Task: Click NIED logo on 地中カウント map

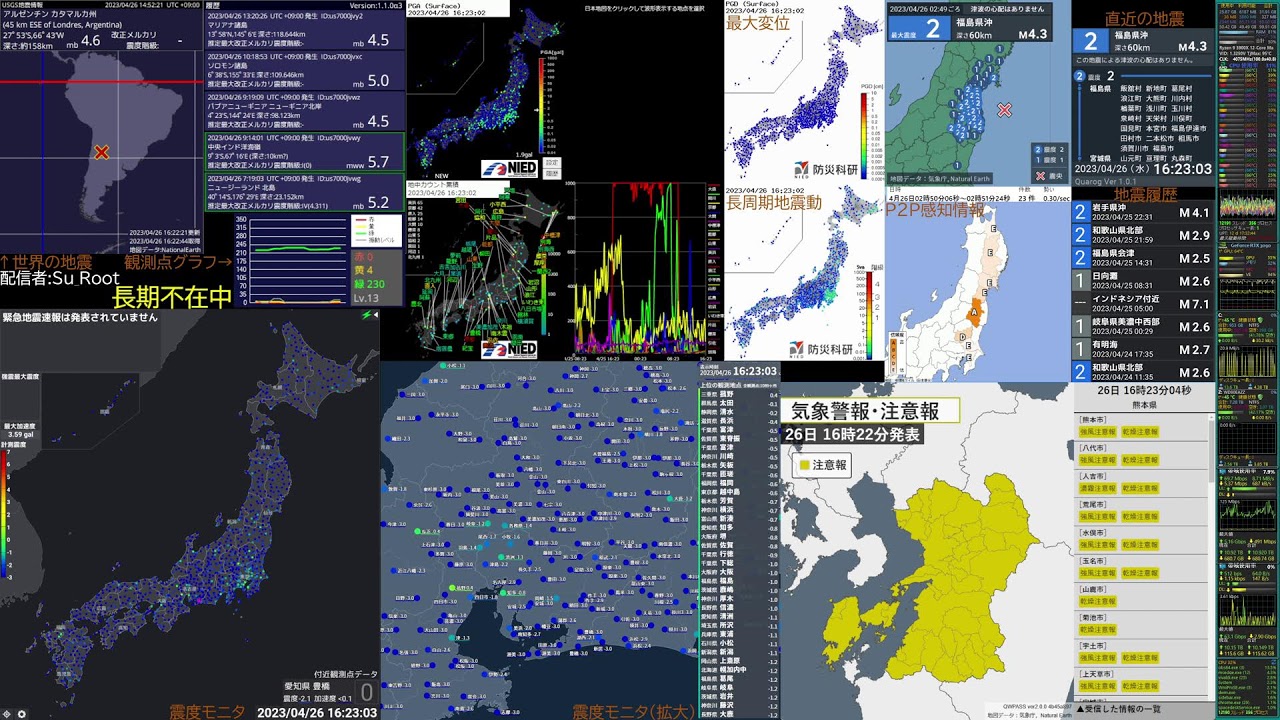Action: click(508, 349)
